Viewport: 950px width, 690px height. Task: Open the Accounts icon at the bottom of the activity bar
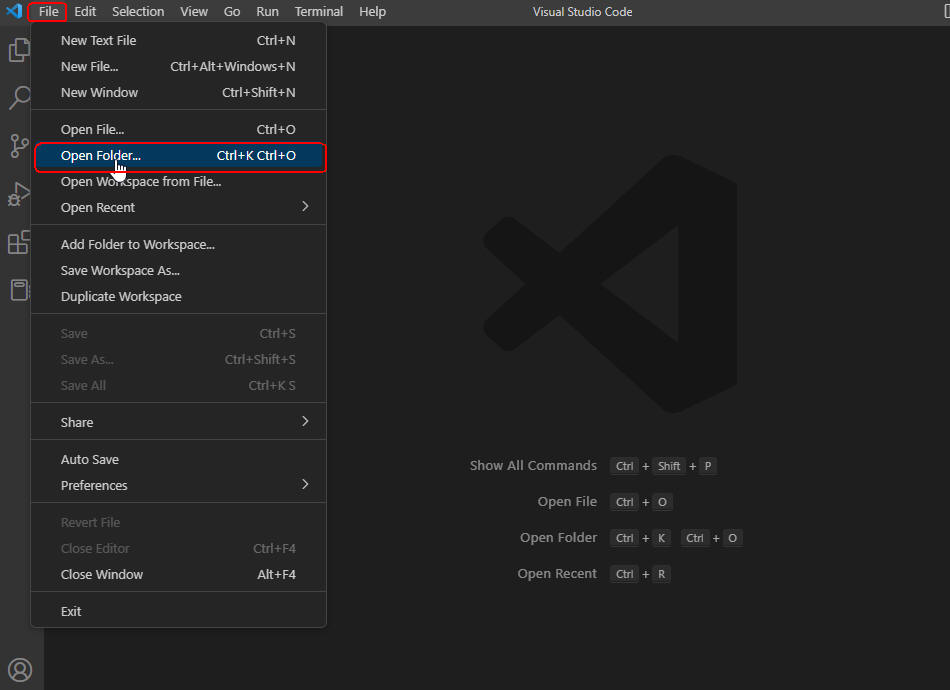click(20, 670)
